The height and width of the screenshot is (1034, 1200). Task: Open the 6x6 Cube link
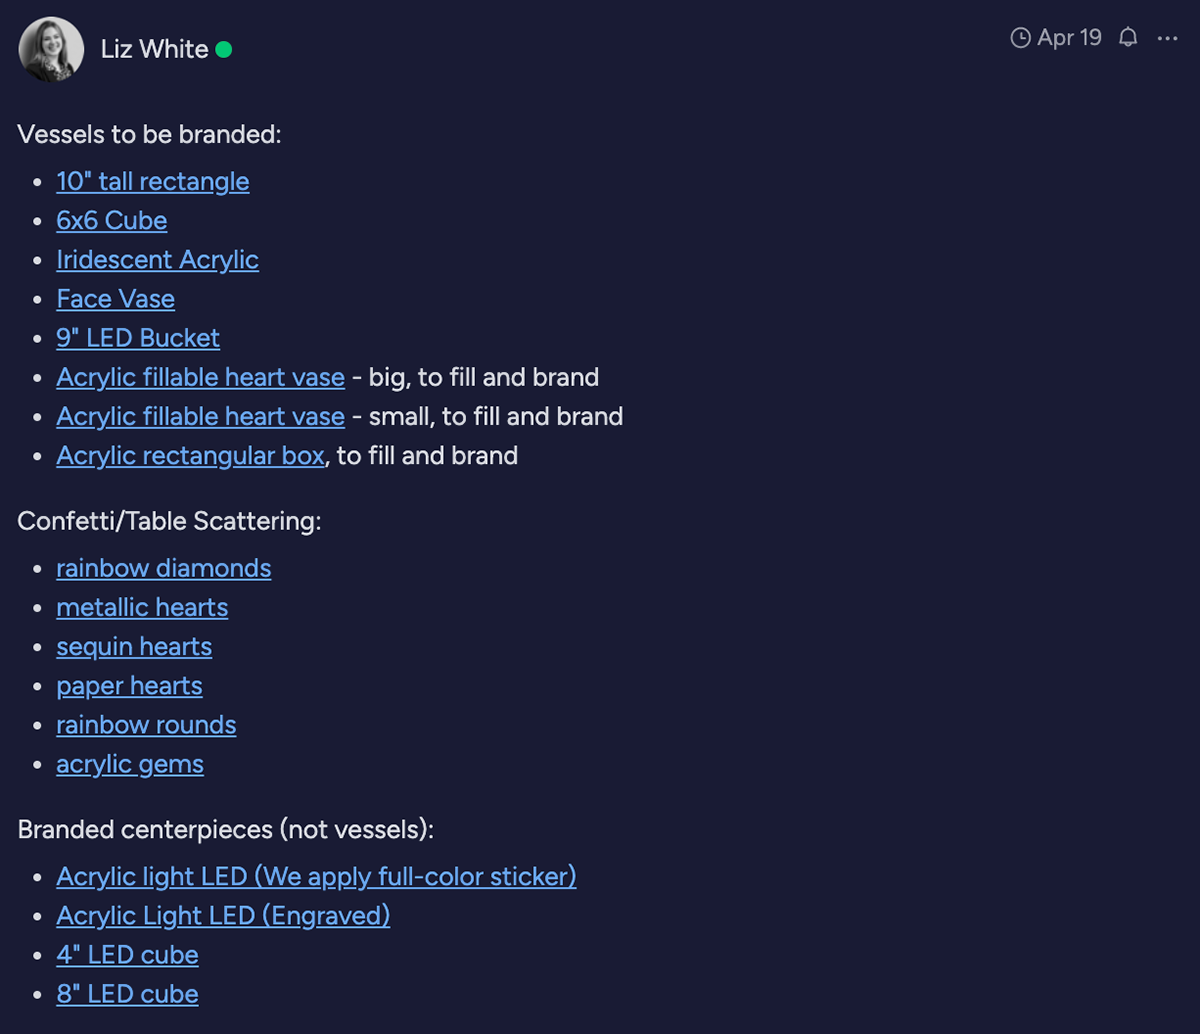112,220
